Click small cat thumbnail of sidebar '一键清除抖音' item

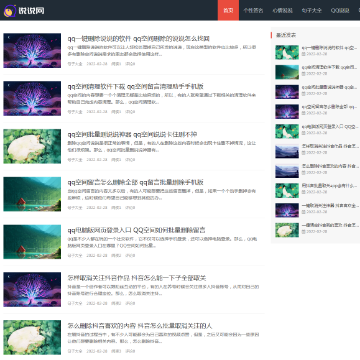[x=287, y=230]
